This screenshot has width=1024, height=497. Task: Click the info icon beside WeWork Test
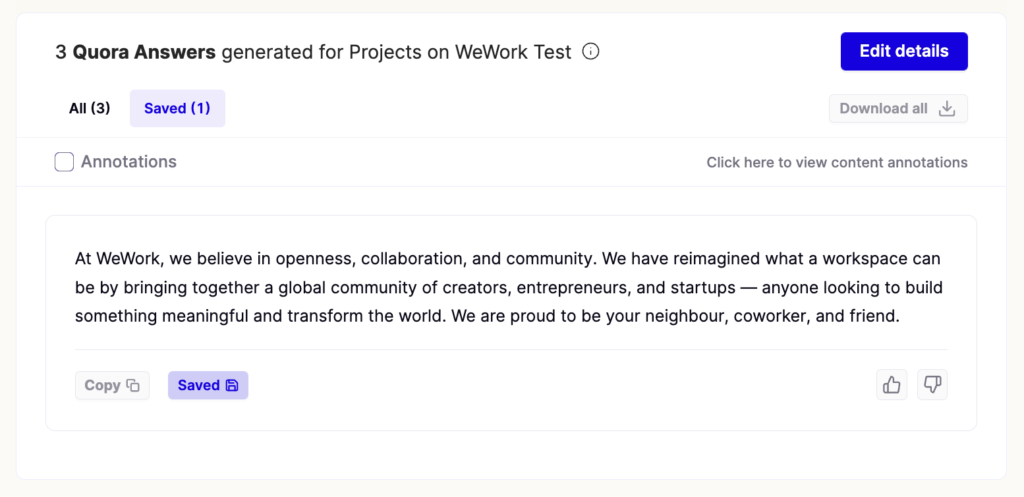point(591,52)
